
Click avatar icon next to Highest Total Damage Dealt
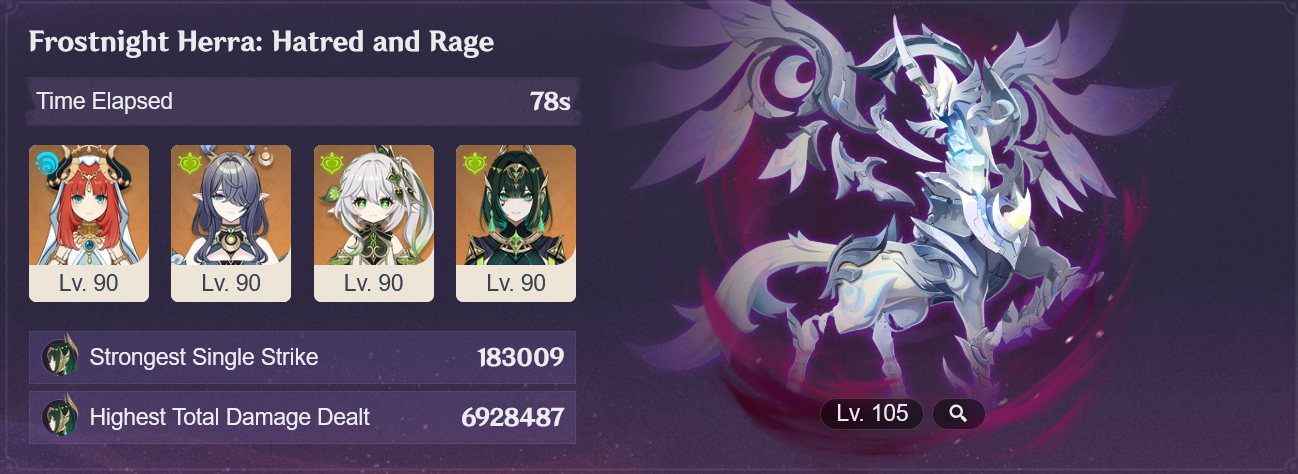coord(60,417)
